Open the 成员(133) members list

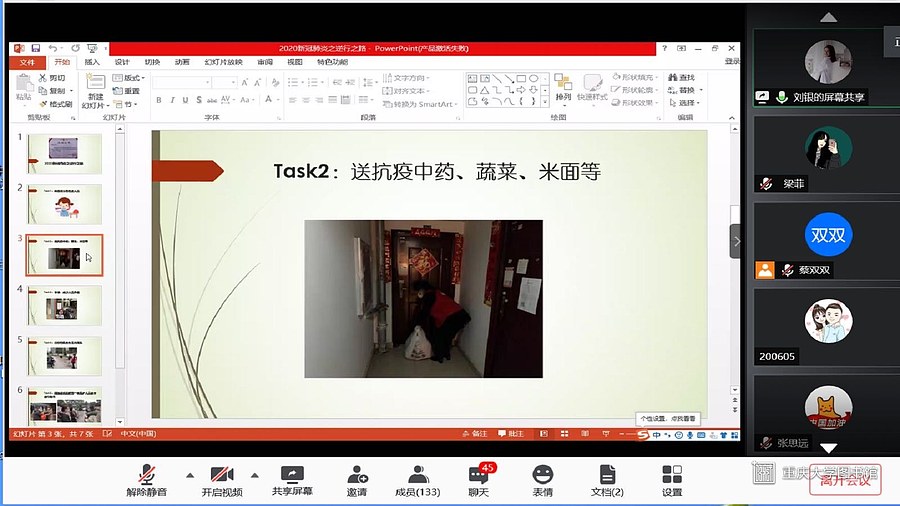pyautogui.click(x=418, y=474)
